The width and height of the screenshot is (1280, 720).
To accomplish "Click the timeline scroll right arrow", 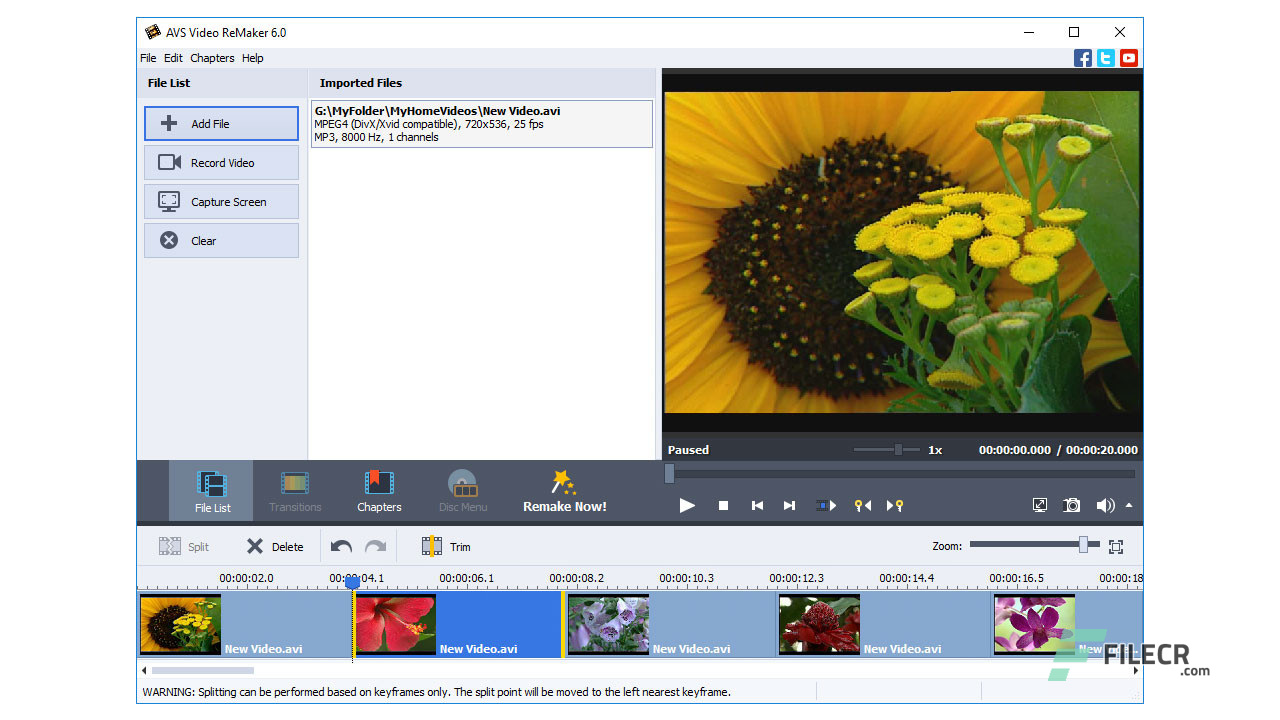I will [x=1135, y=671].
